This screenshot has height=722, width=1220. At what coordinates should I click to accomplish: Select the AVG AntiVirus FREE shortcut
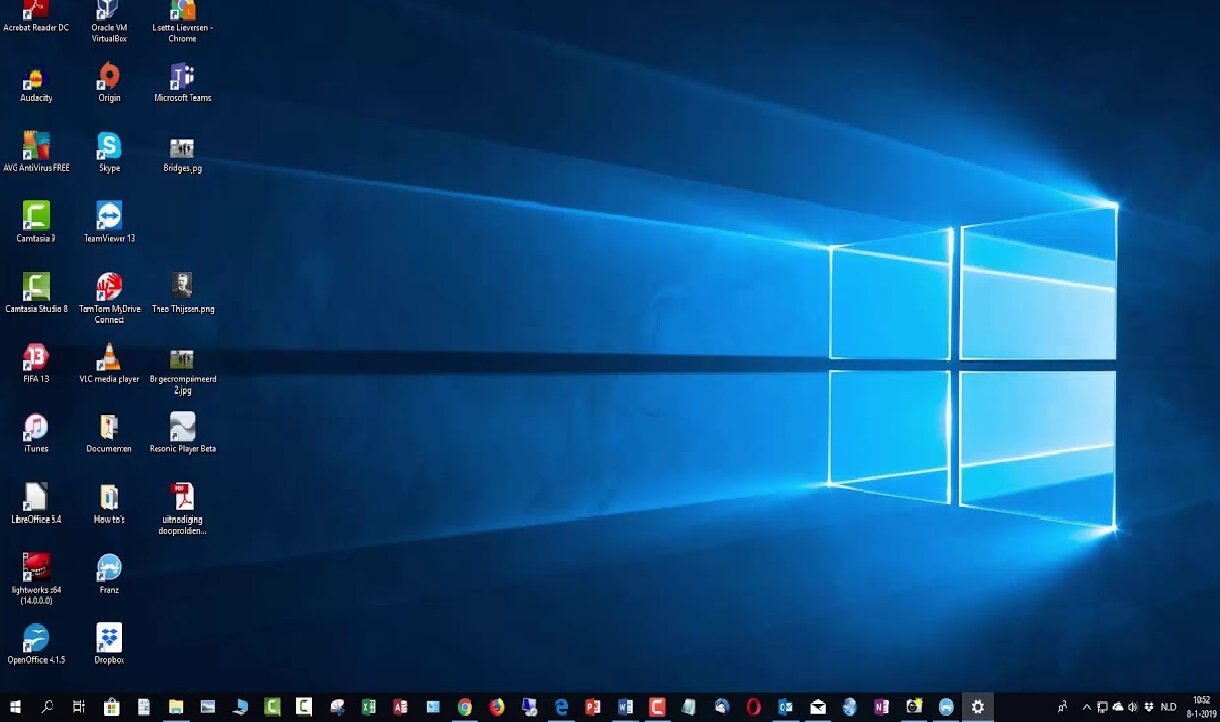36,153
